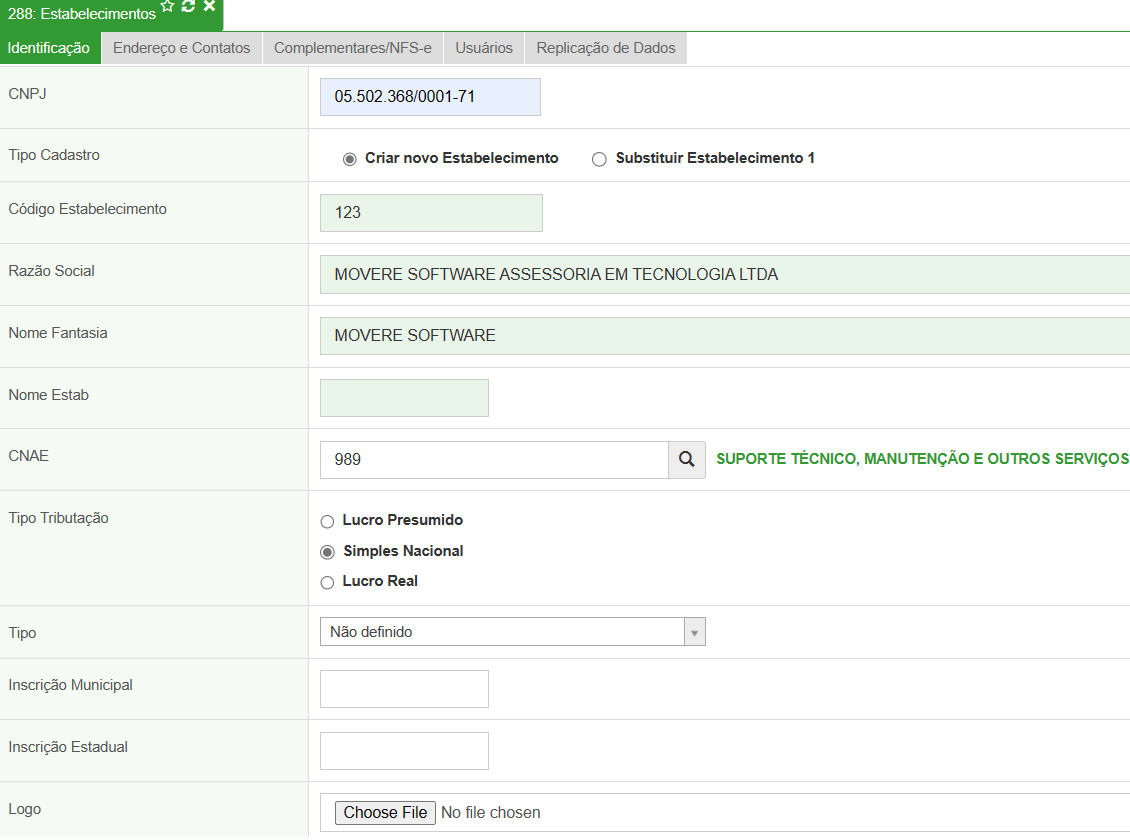1130x840 pixels.
Task: Focus the Inscrição Estadual field
Action: tap(404, 751)
